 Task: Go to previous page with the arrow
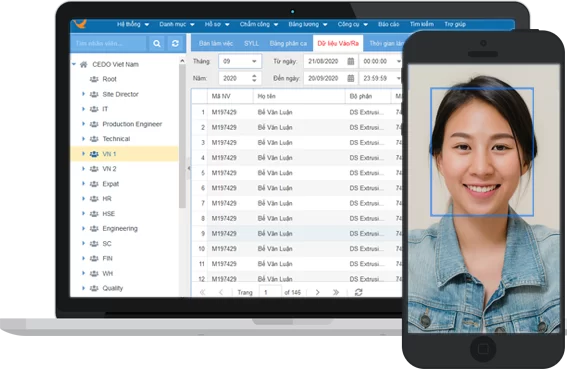click(221, 292)
